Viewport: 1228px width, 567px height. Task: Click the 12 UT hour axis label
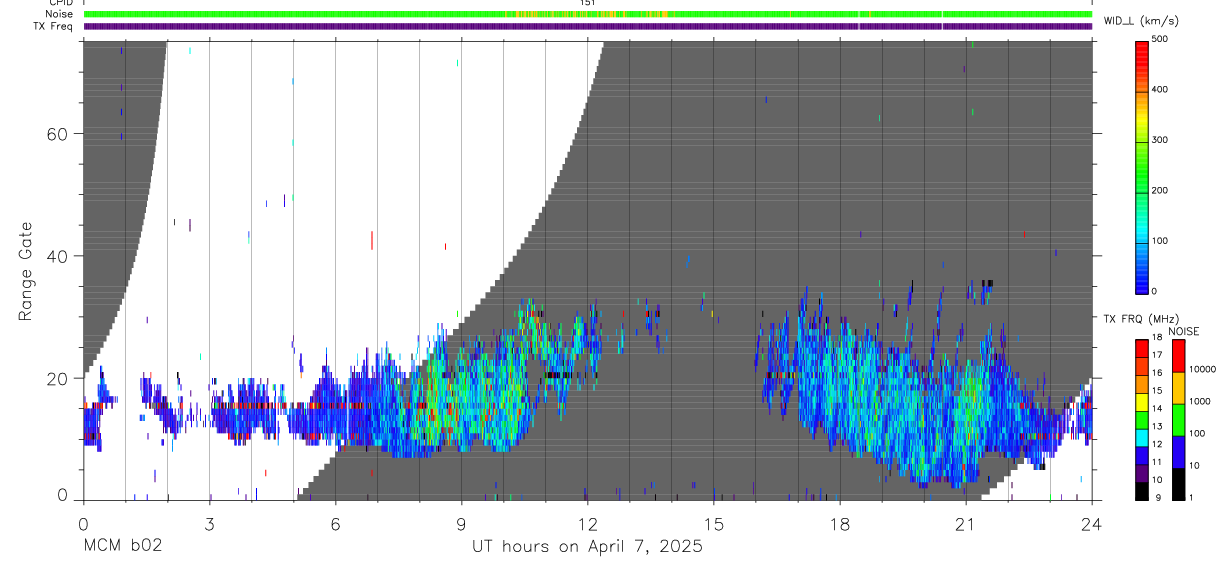click(587, 523)
